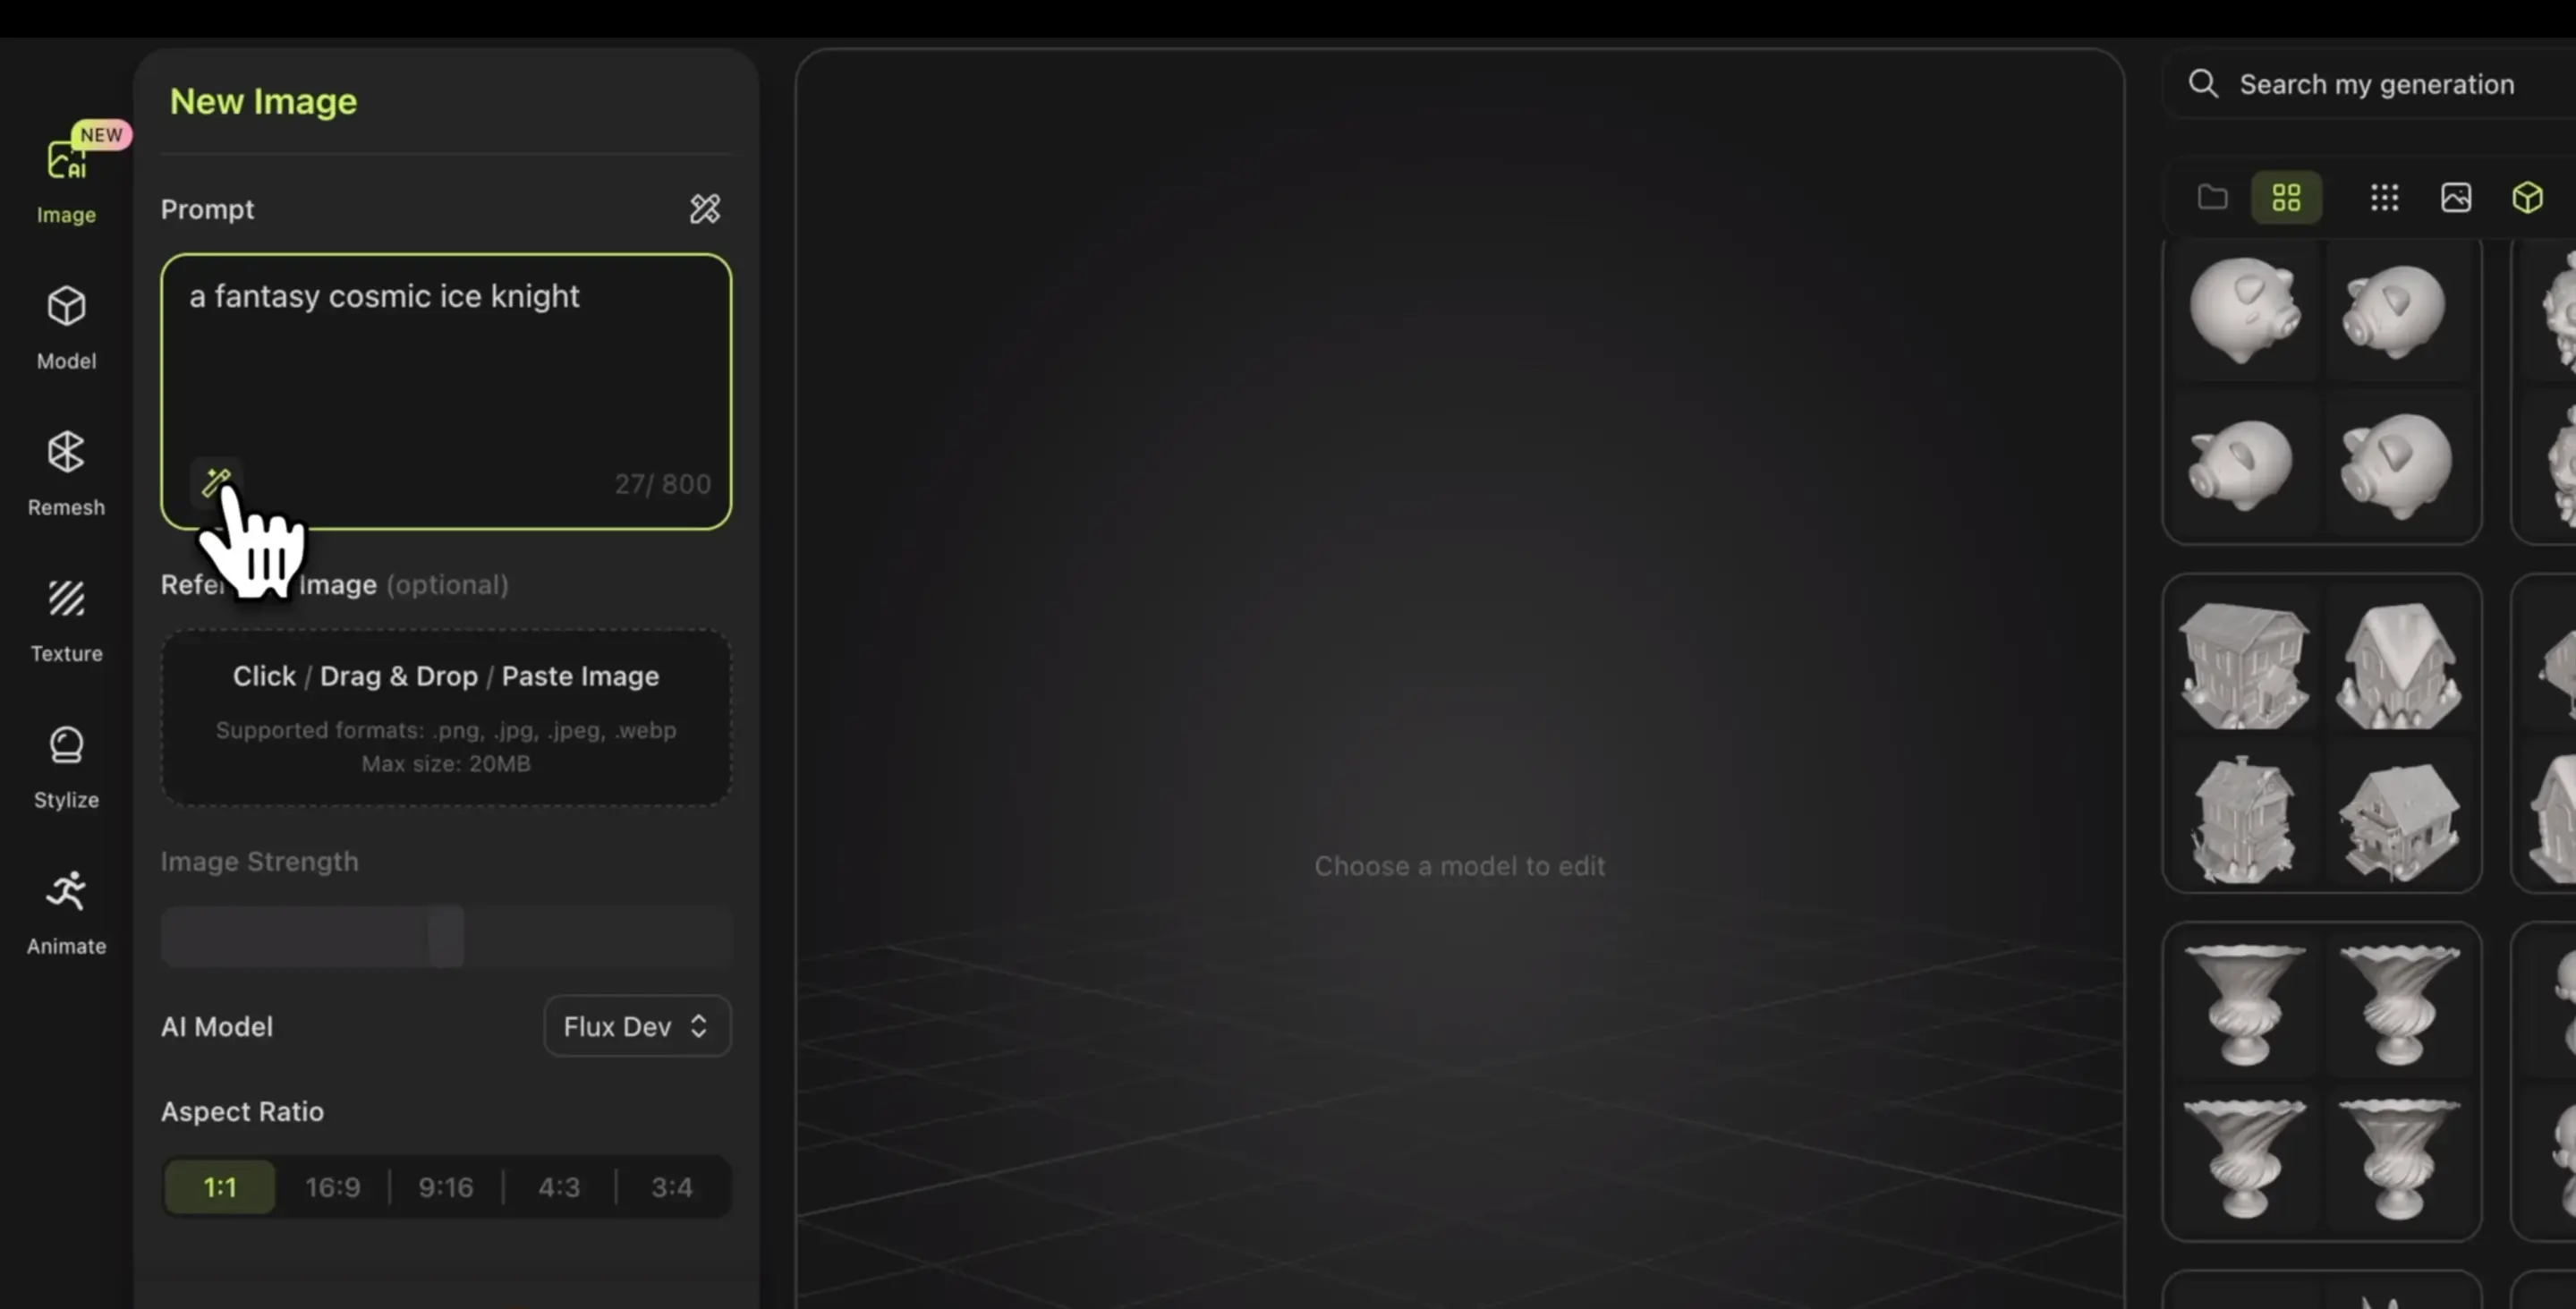Click the reference image upload drop zone

coord(446,716)
